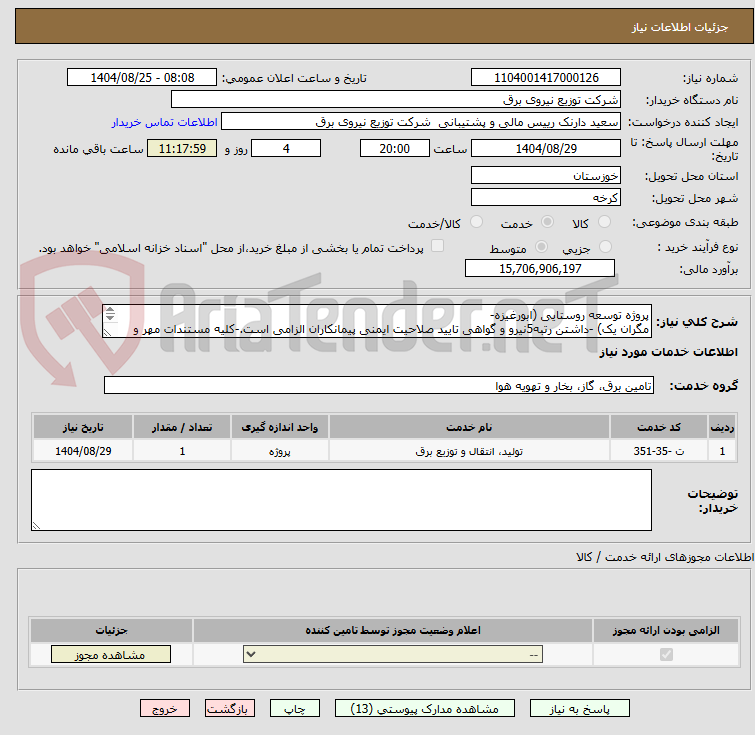Click the resize handle of buyer notes box
Image resolution: width=755 pixels, height=735 pixels.
click(36, 526)
